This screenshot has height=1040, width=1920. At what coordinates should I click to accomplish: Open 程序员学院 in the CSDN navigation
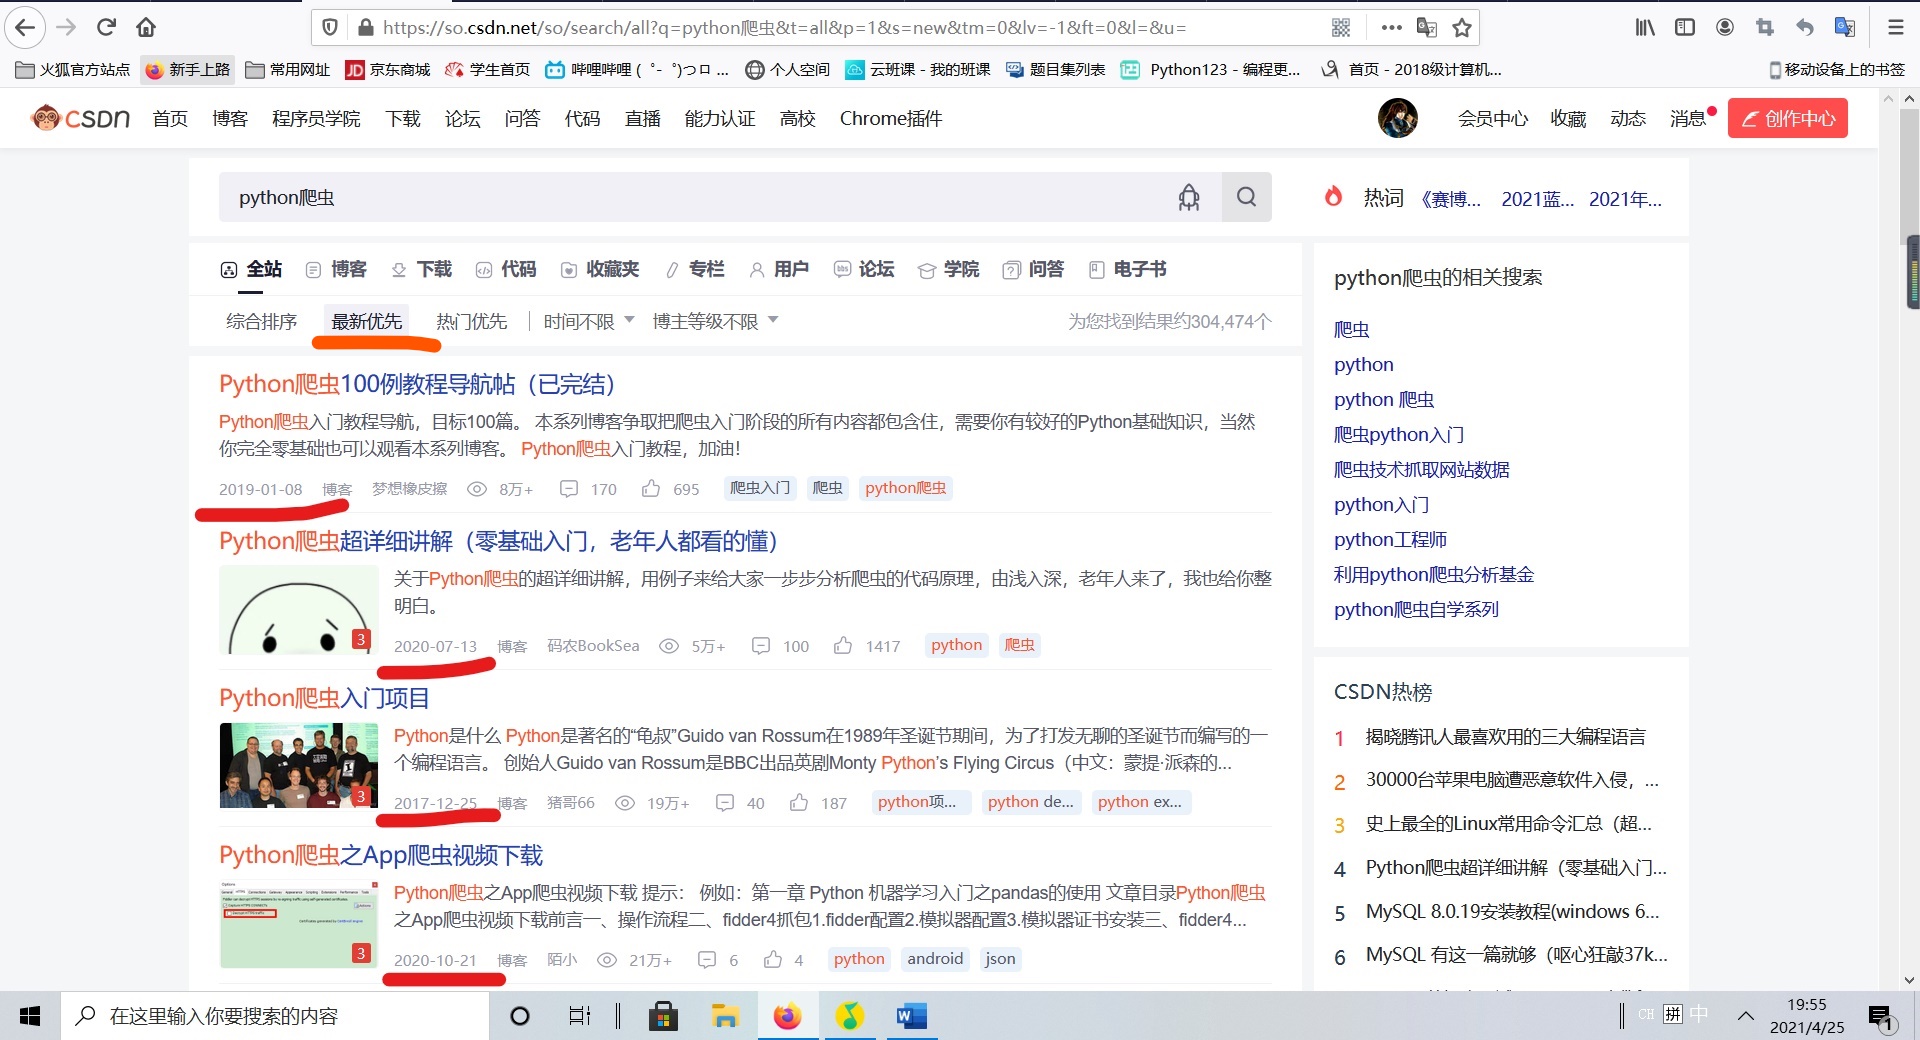(x=316, y=118)
